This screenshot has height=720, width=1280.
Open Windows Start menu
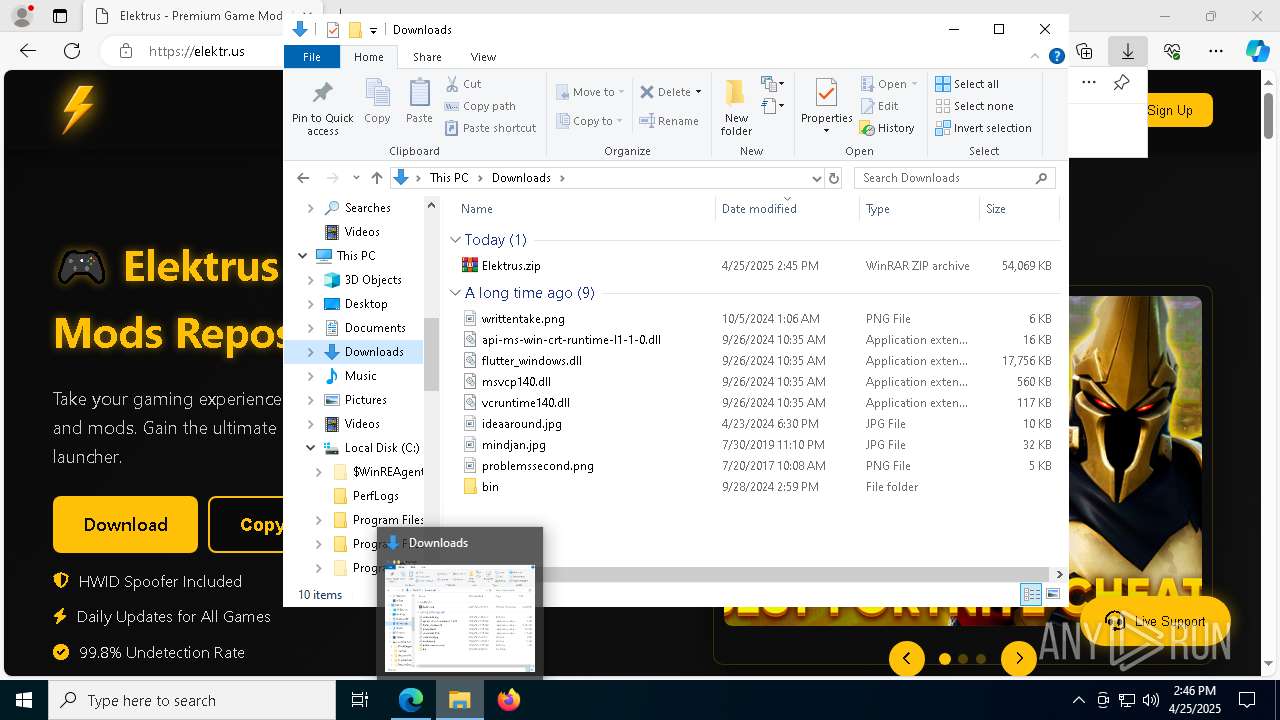tap(24, 700)
